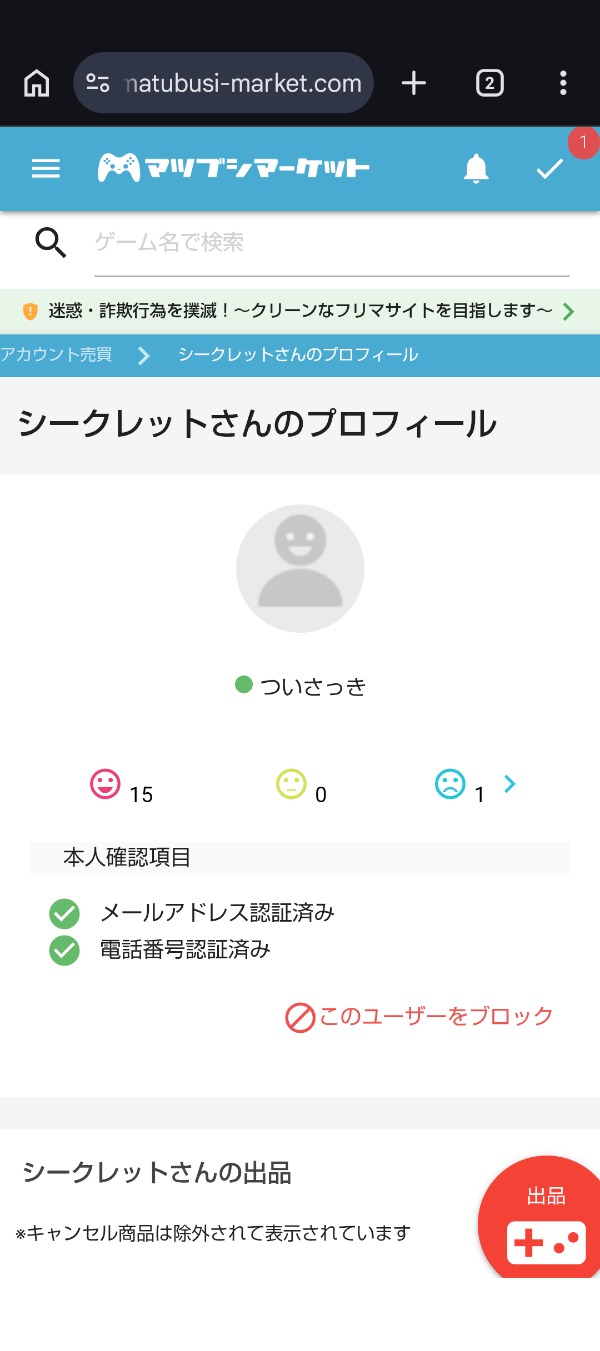The image size is (600, 1351).
Task: Tap the ゲーム名で検索 search field
Action: point(330,243)
